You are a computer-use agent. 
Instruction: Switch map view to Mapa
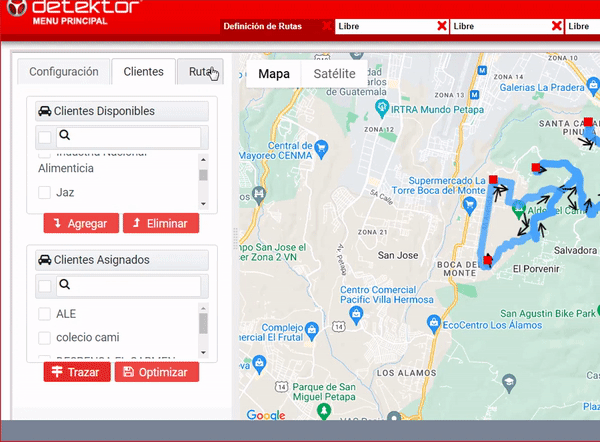pos(274,73)
